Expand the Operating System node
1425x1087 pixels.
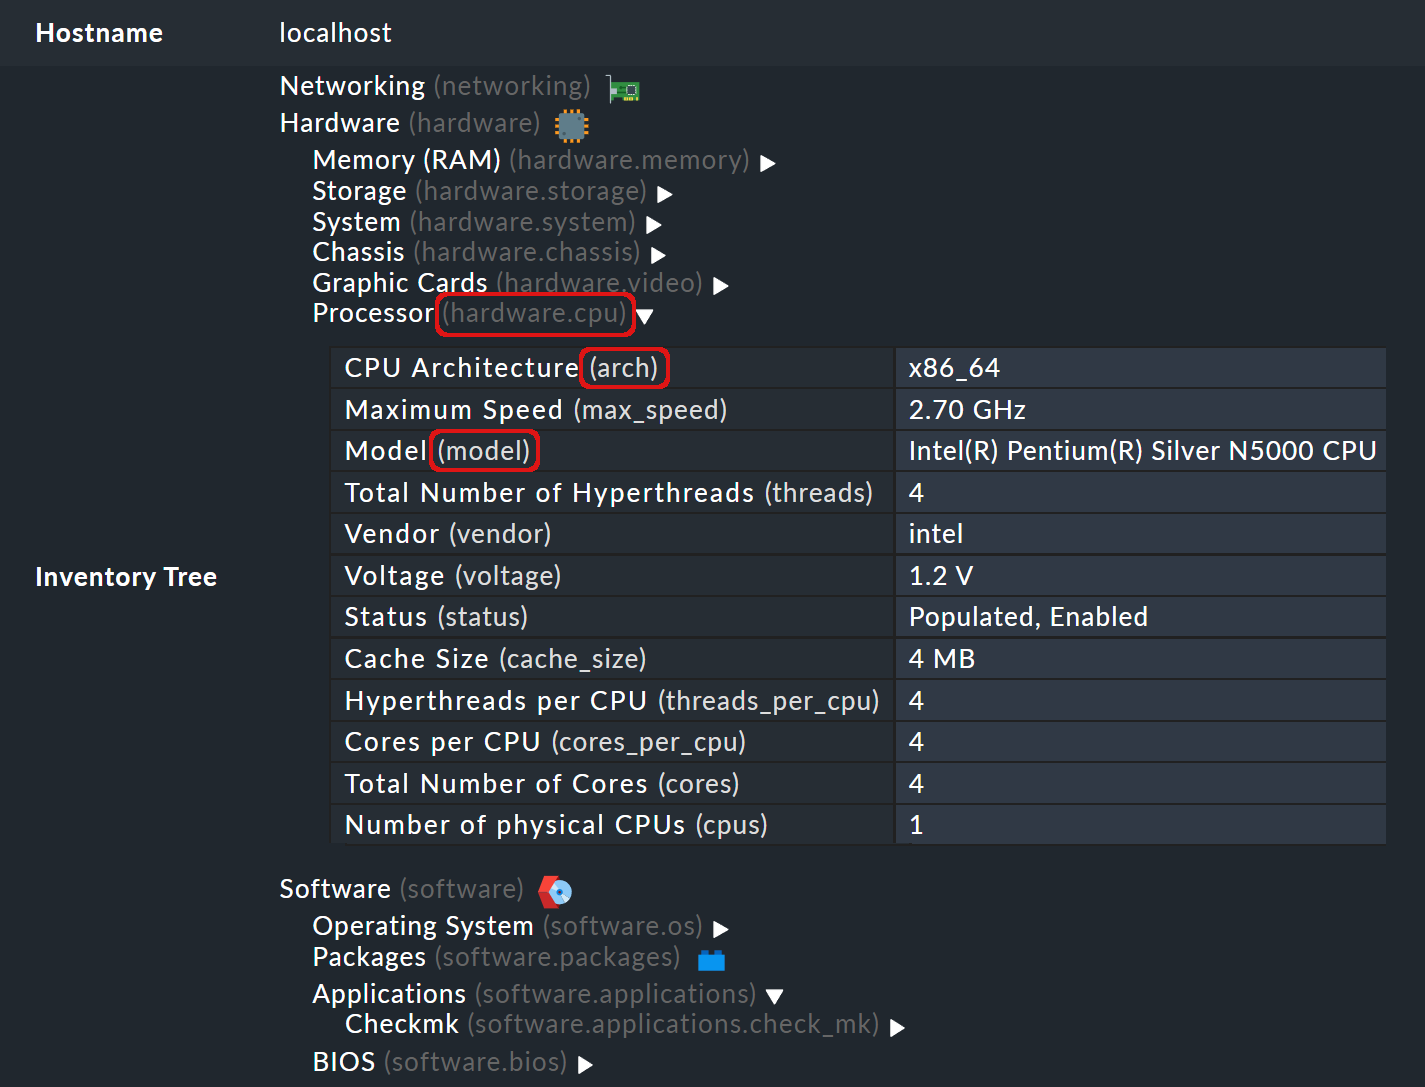click(721, 929)
